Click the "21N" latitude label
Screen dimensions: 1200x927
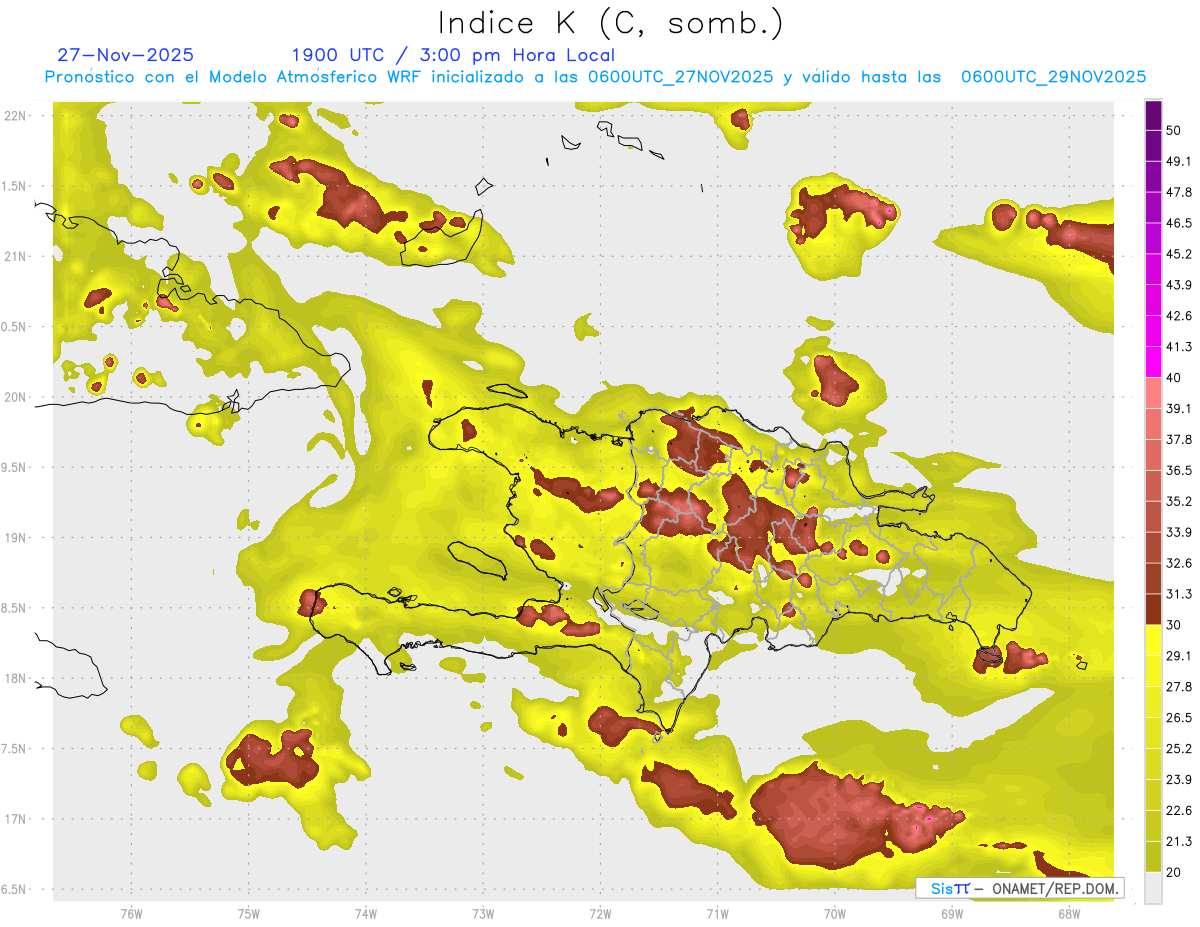click(15, 257)
